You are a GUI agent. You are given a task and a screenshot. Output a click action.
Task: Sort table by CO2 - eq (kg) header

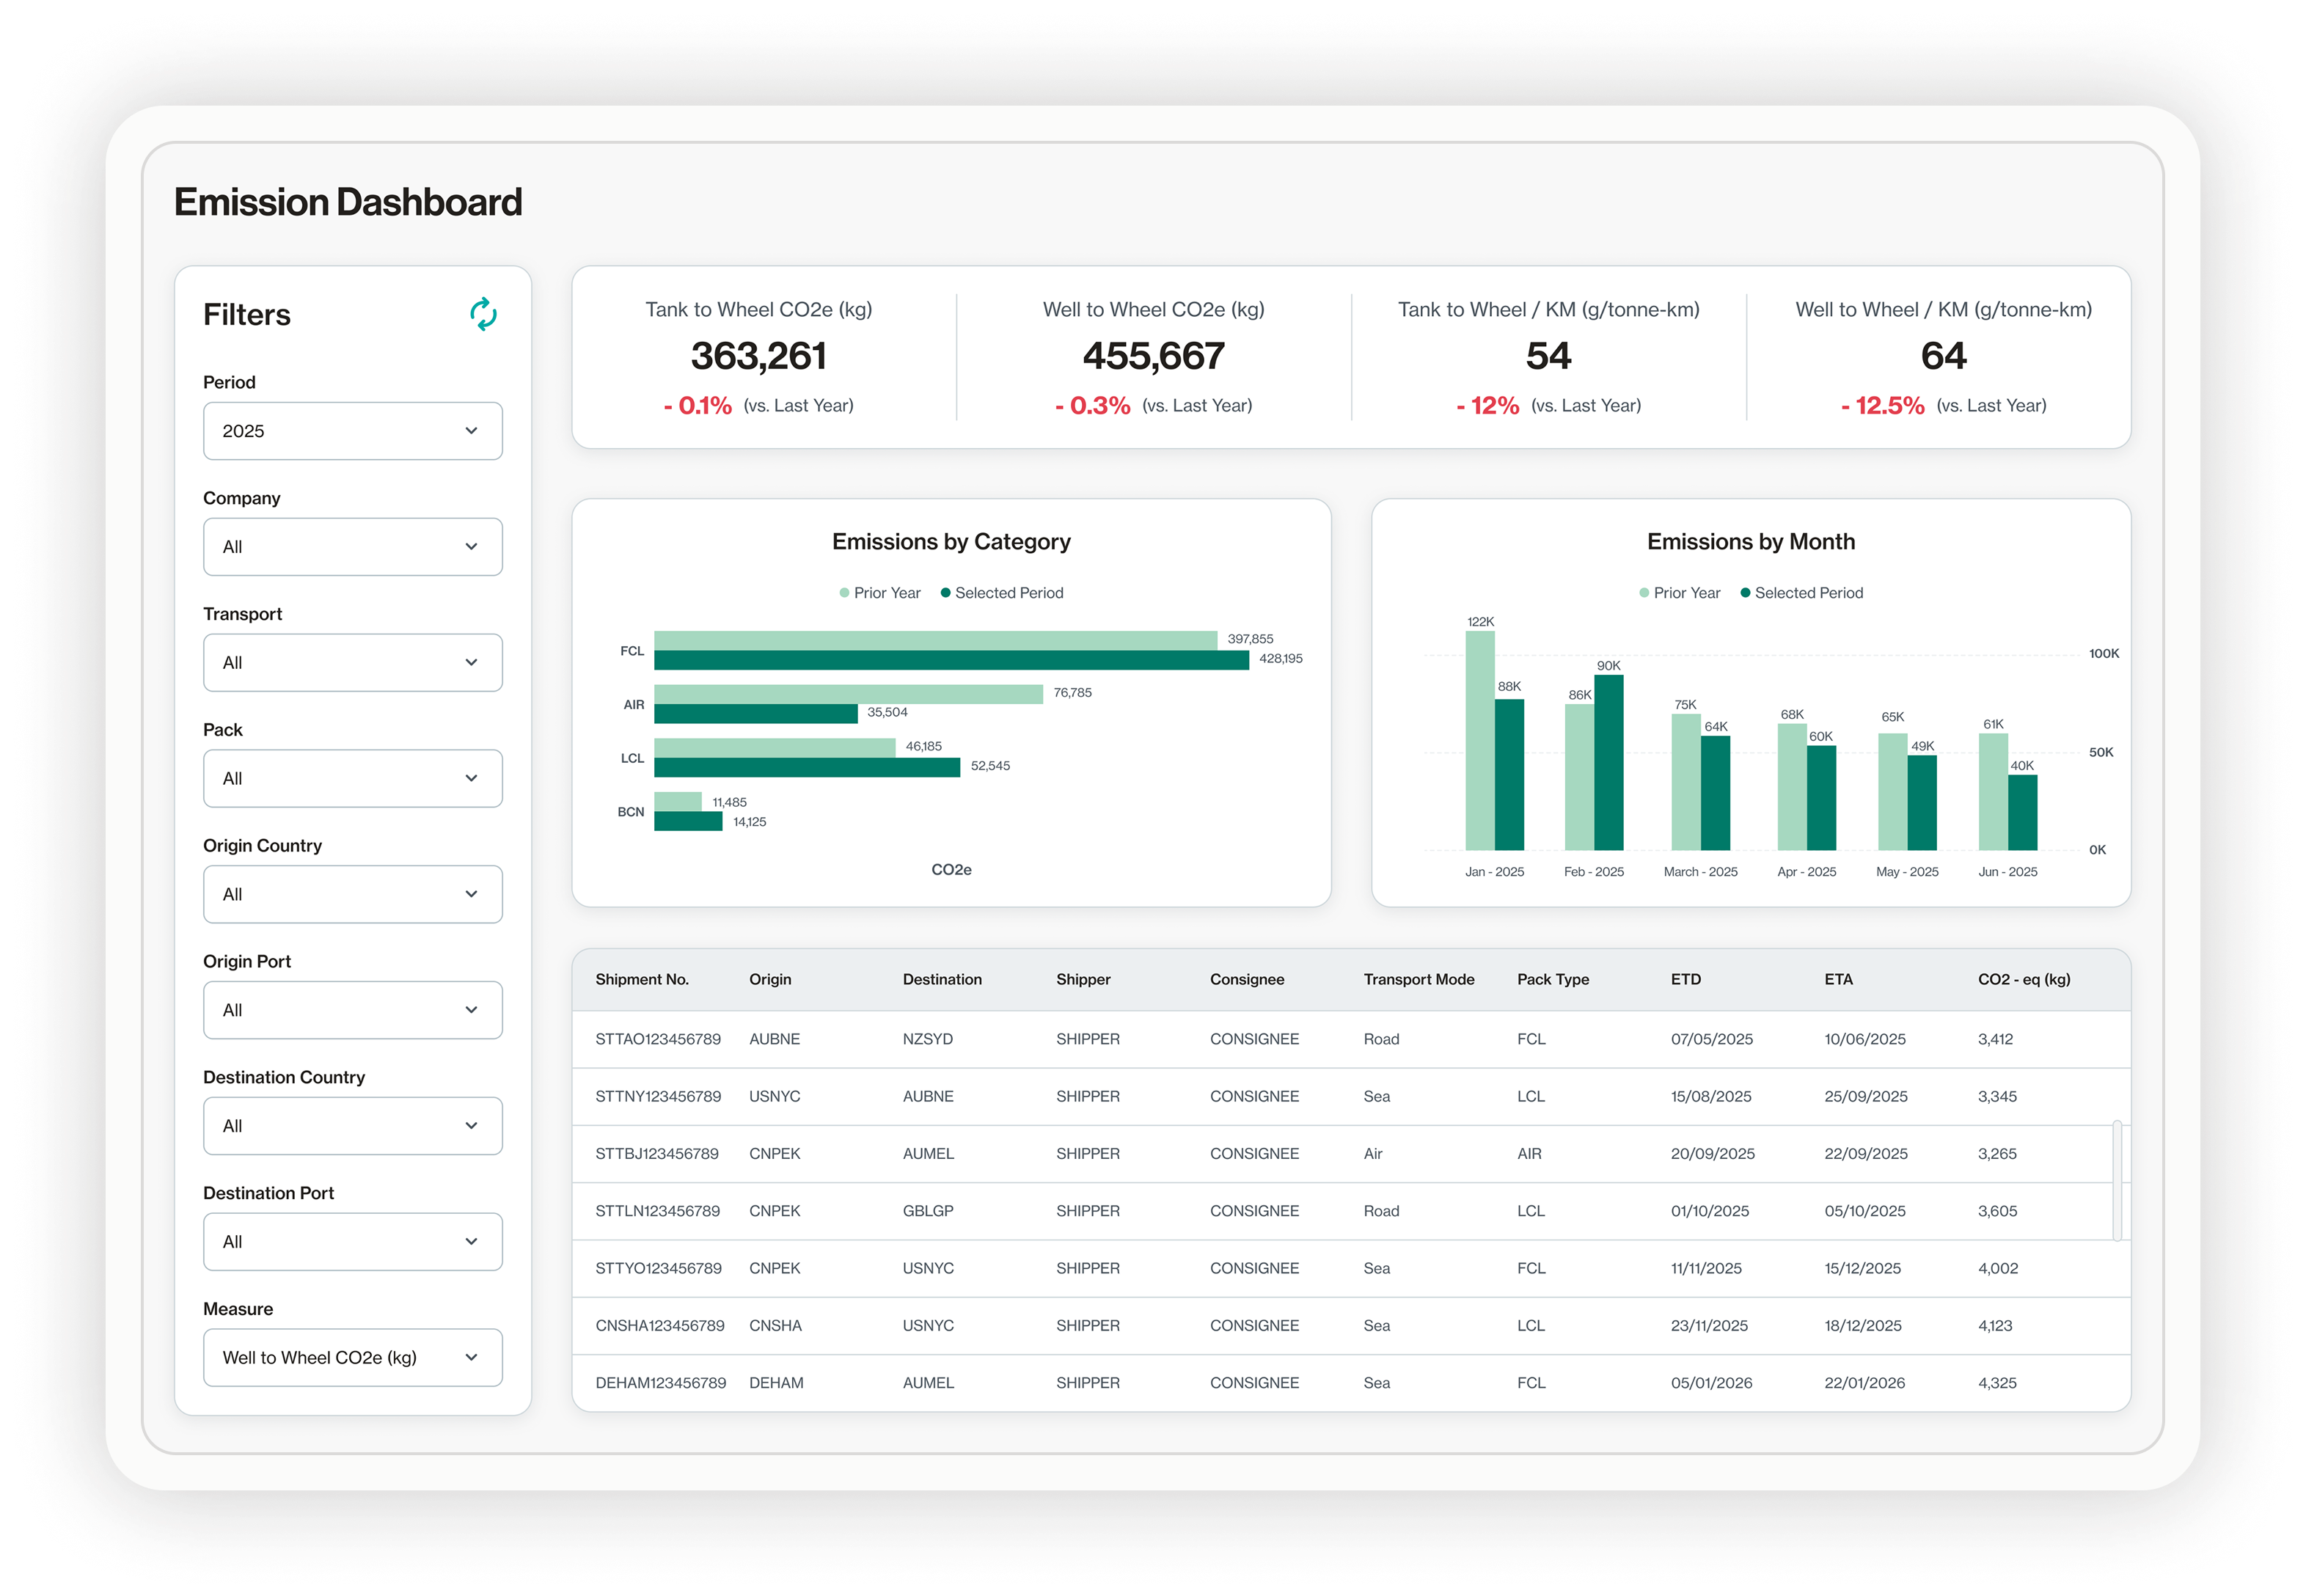click(x=2023, y=979)
